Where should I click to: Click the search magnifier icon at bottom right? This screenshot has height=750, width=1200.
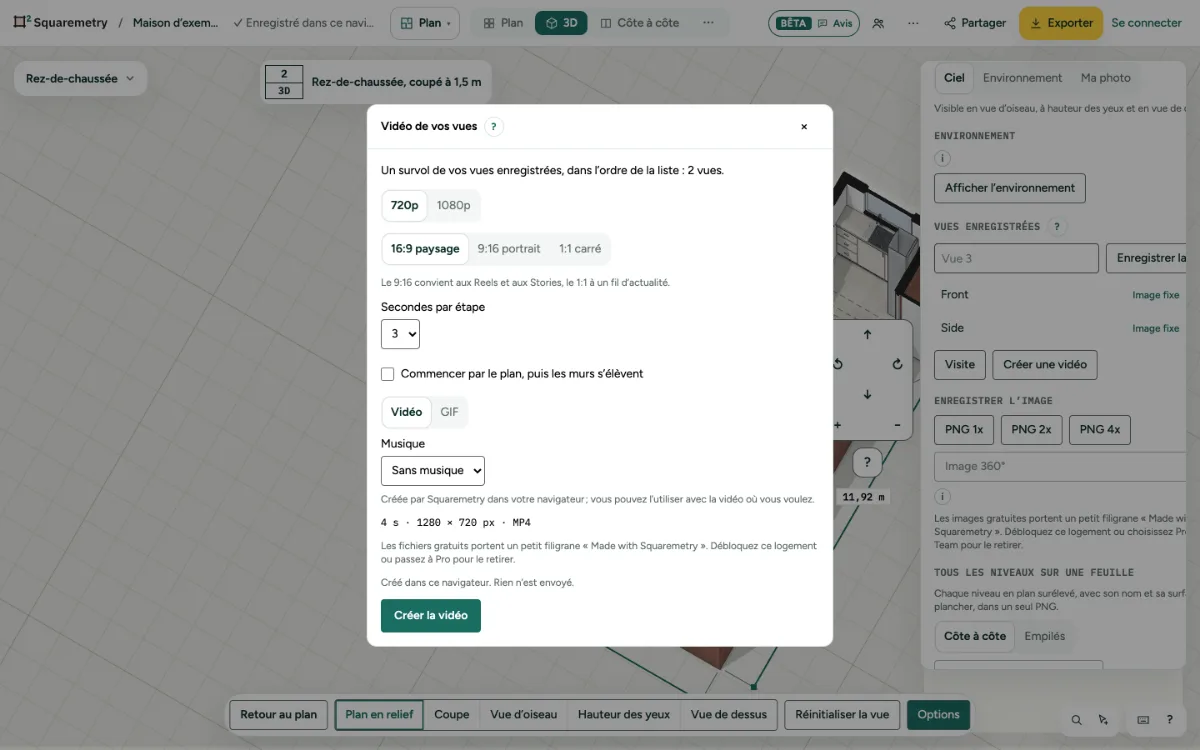(x=1077, y=719)
